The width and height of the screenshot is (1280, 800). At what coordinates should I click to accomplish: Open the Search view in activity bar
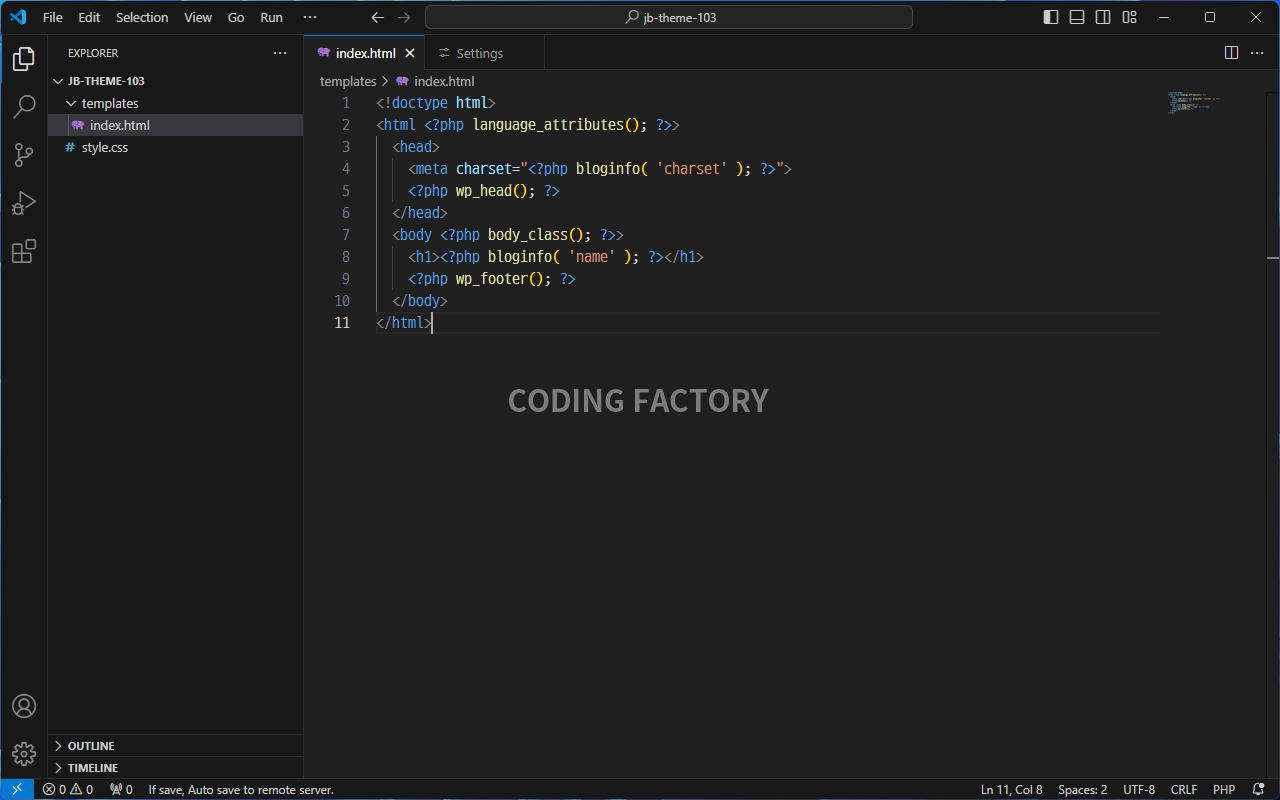pyautogui.click(x=24, y=107)
